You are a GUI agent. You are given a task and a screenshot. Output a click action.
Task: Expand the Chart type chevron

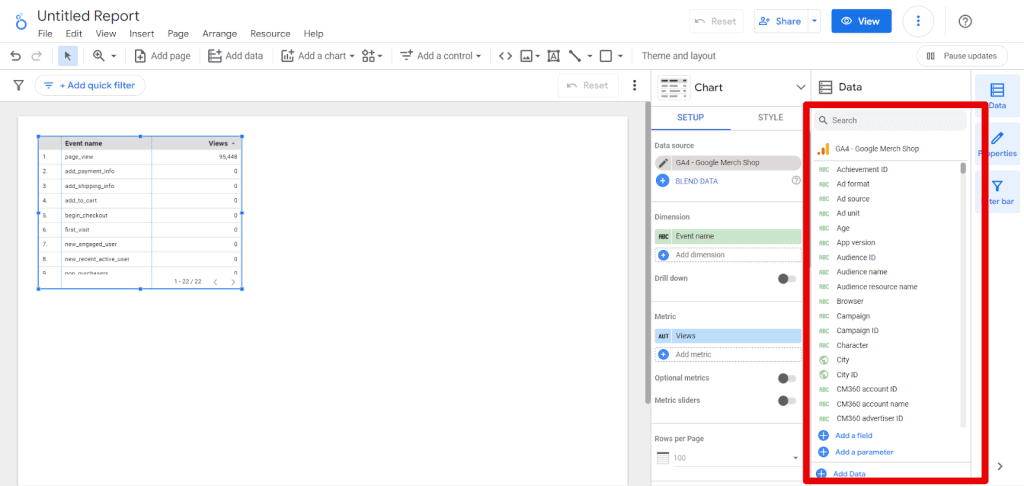click(x=801, y=88)
